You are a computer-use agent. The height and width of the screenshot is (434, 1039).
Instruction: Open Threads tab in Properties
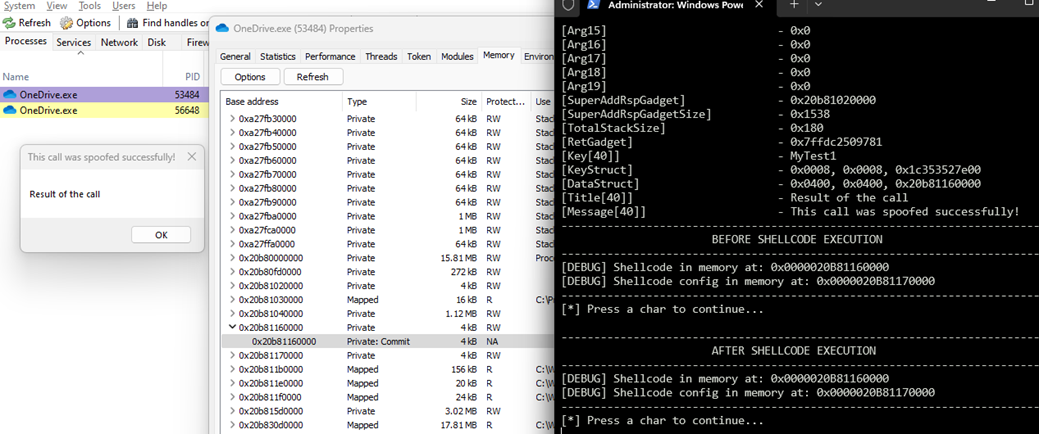click(x=381, y=56)
